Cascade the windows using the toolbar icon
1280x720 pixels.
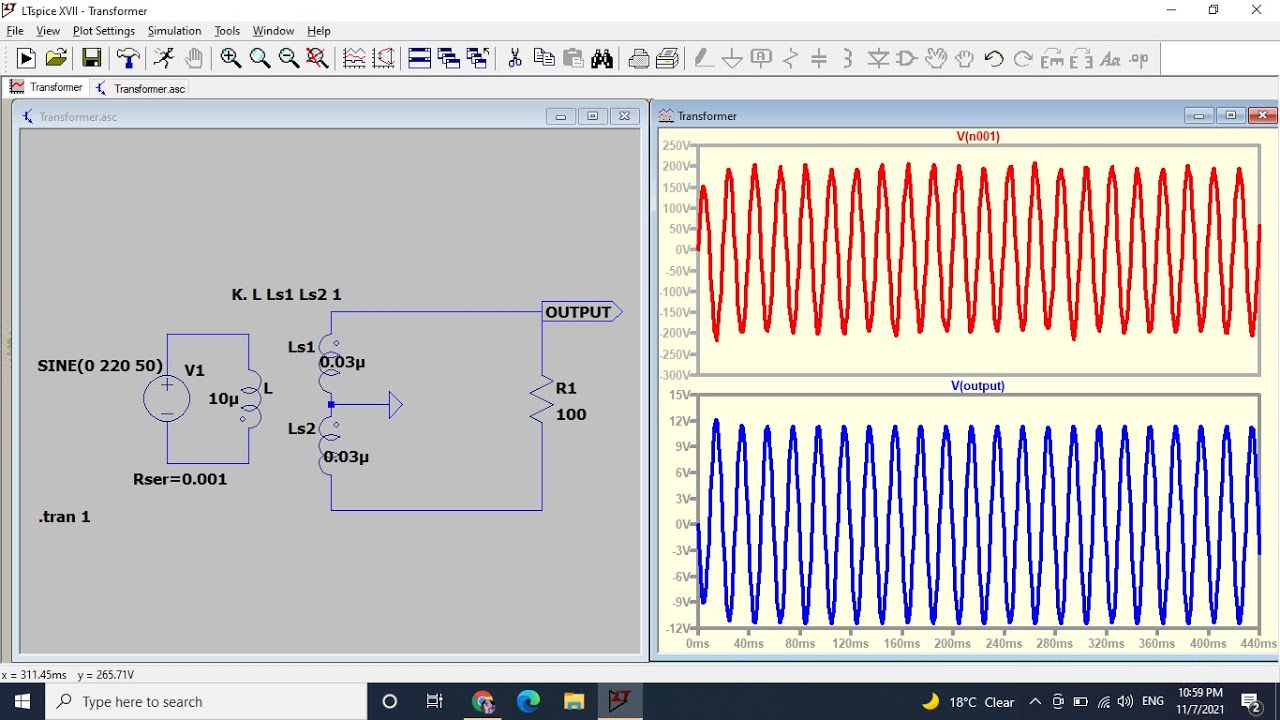(449, 58)
